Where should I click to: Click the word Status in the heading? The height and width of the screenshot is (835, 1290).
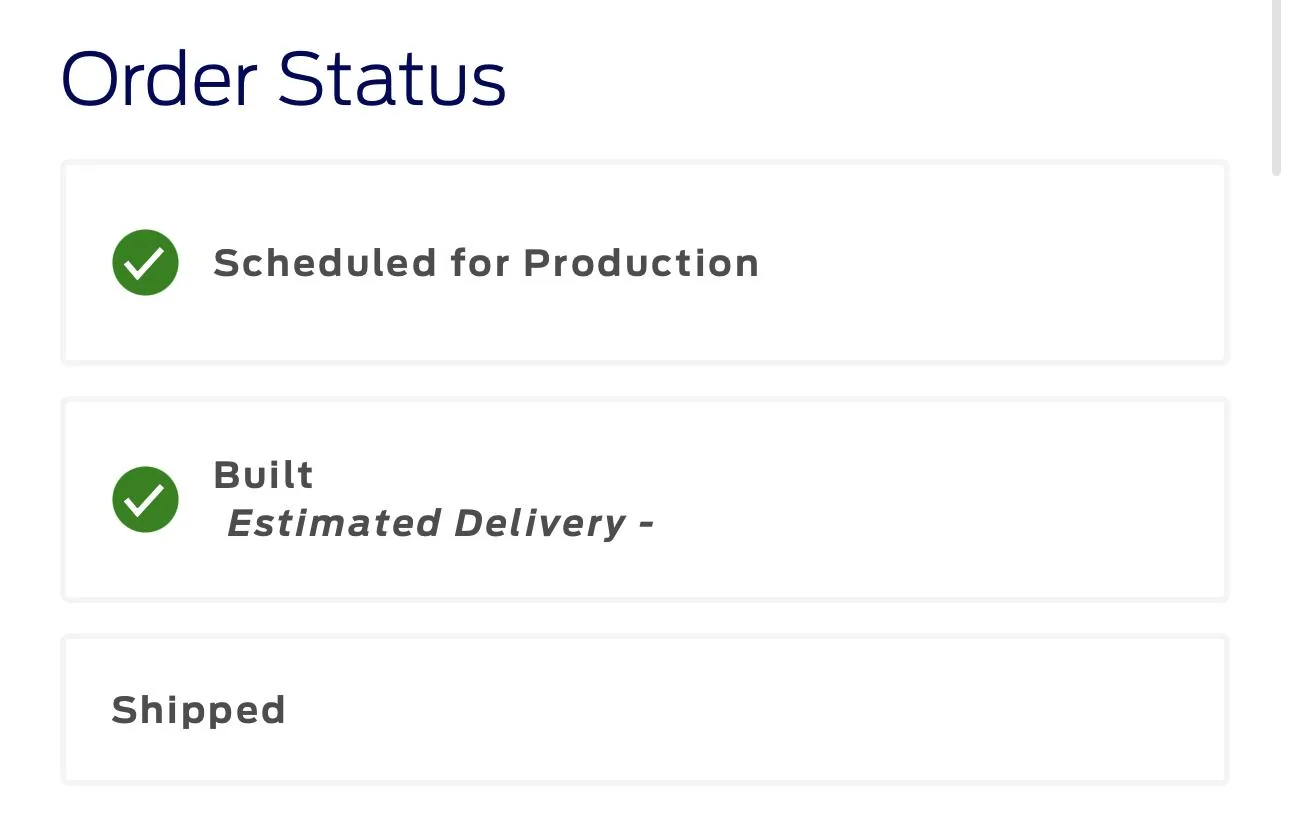click(392, 79)
